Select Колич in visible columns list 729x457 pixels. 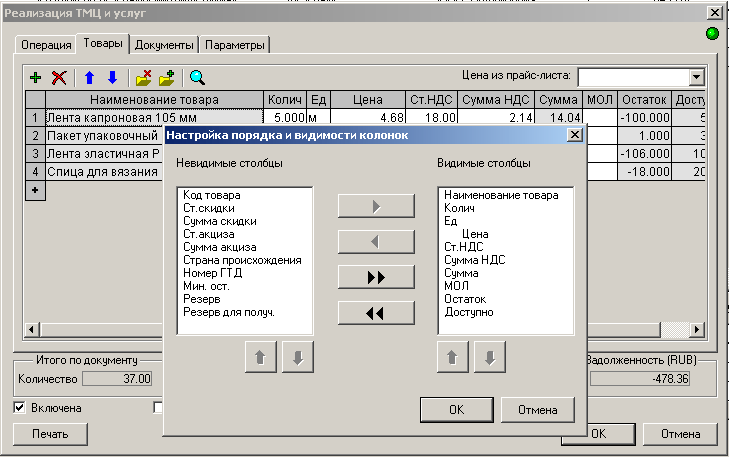click(x=459, y=208)
